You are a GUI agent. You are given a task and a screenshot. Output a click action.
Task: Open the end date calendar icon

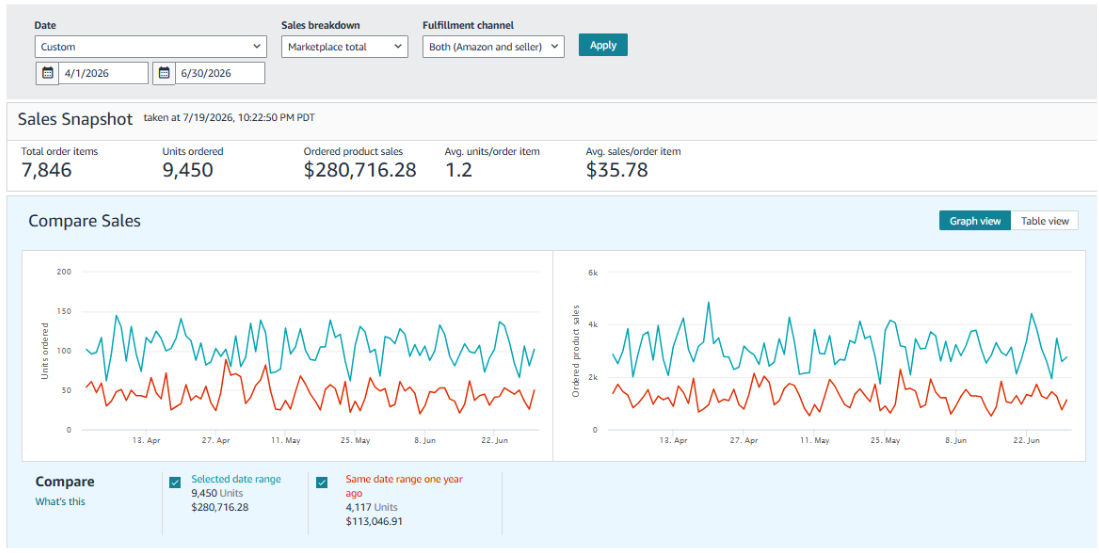point(164,73)
